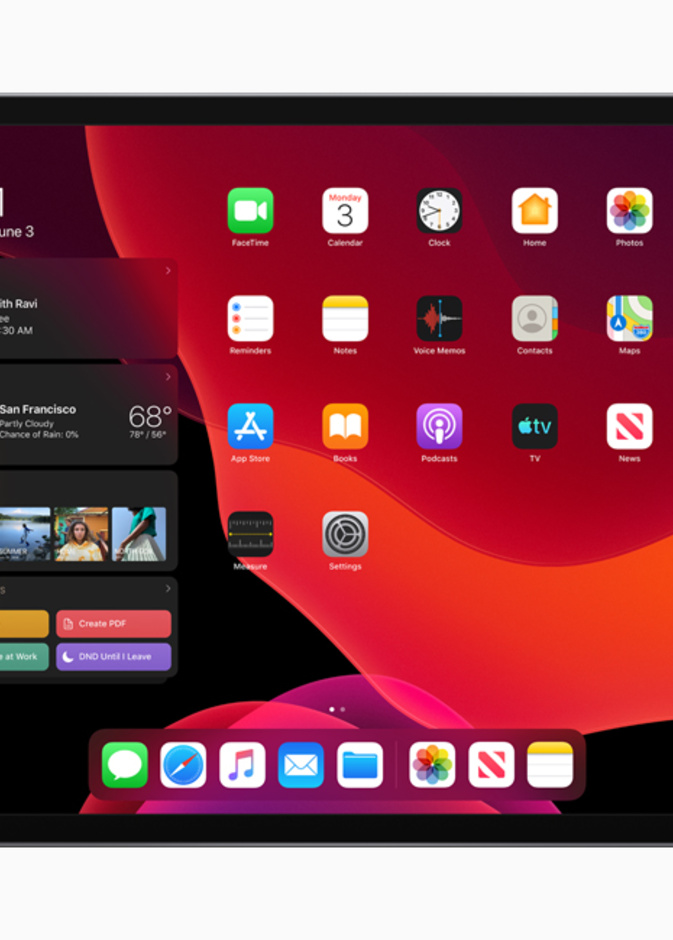Open recent News app in dock

[x=491, y=765]
